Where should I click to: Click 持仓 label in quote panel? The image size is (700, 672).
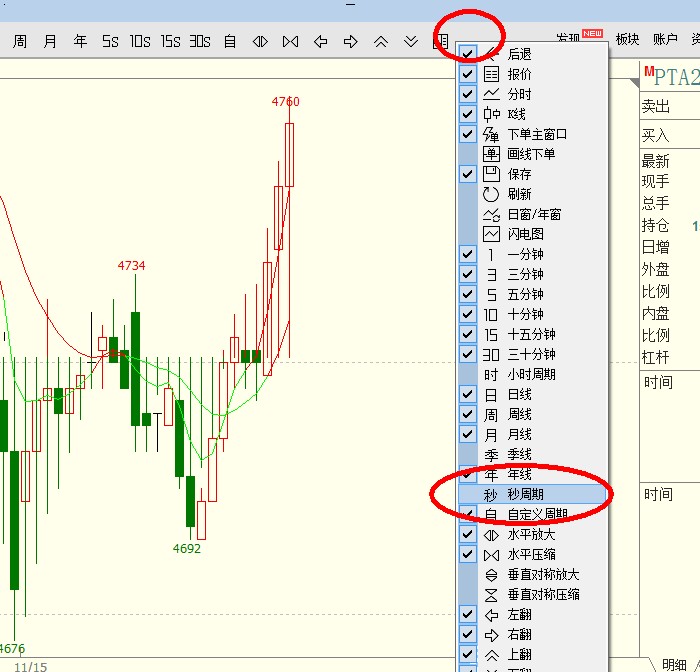click(x=655, y=225)
